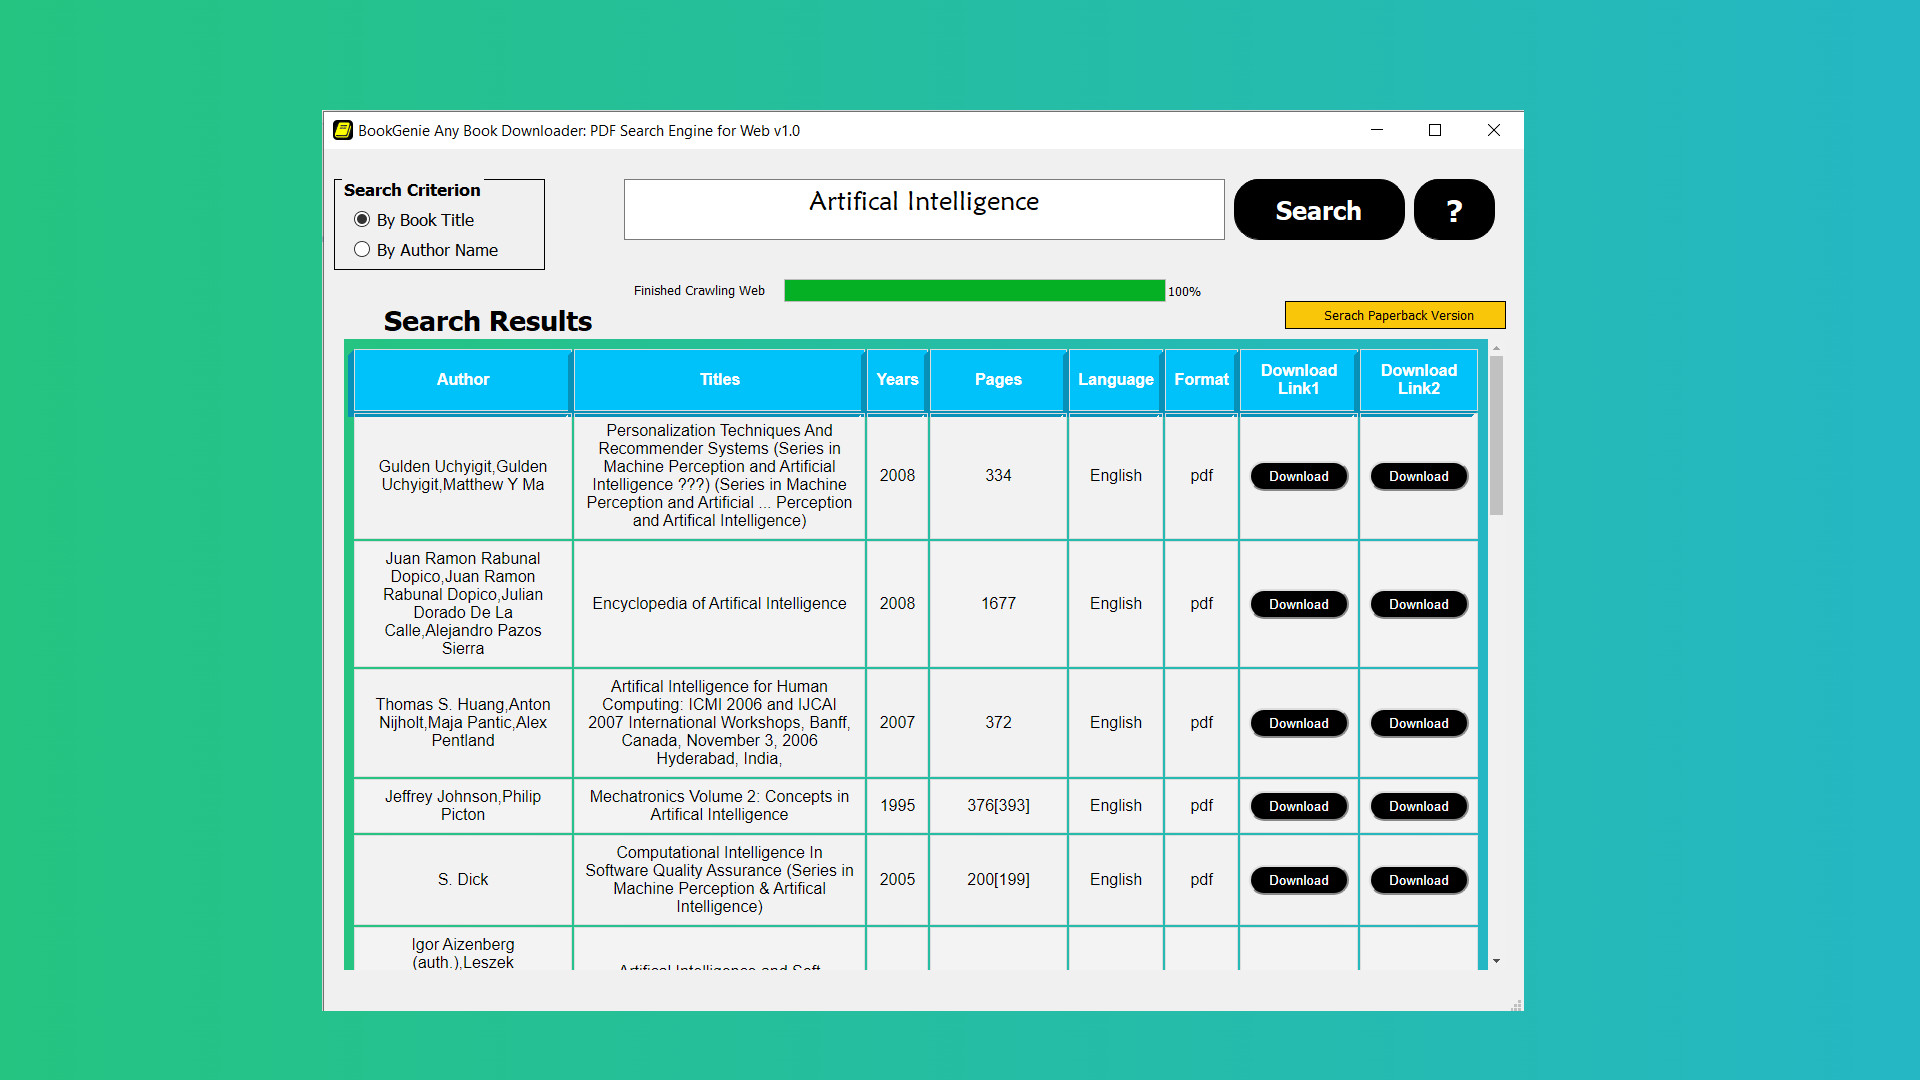Click the results scrollbar down arrow

tap(1496, 961)
